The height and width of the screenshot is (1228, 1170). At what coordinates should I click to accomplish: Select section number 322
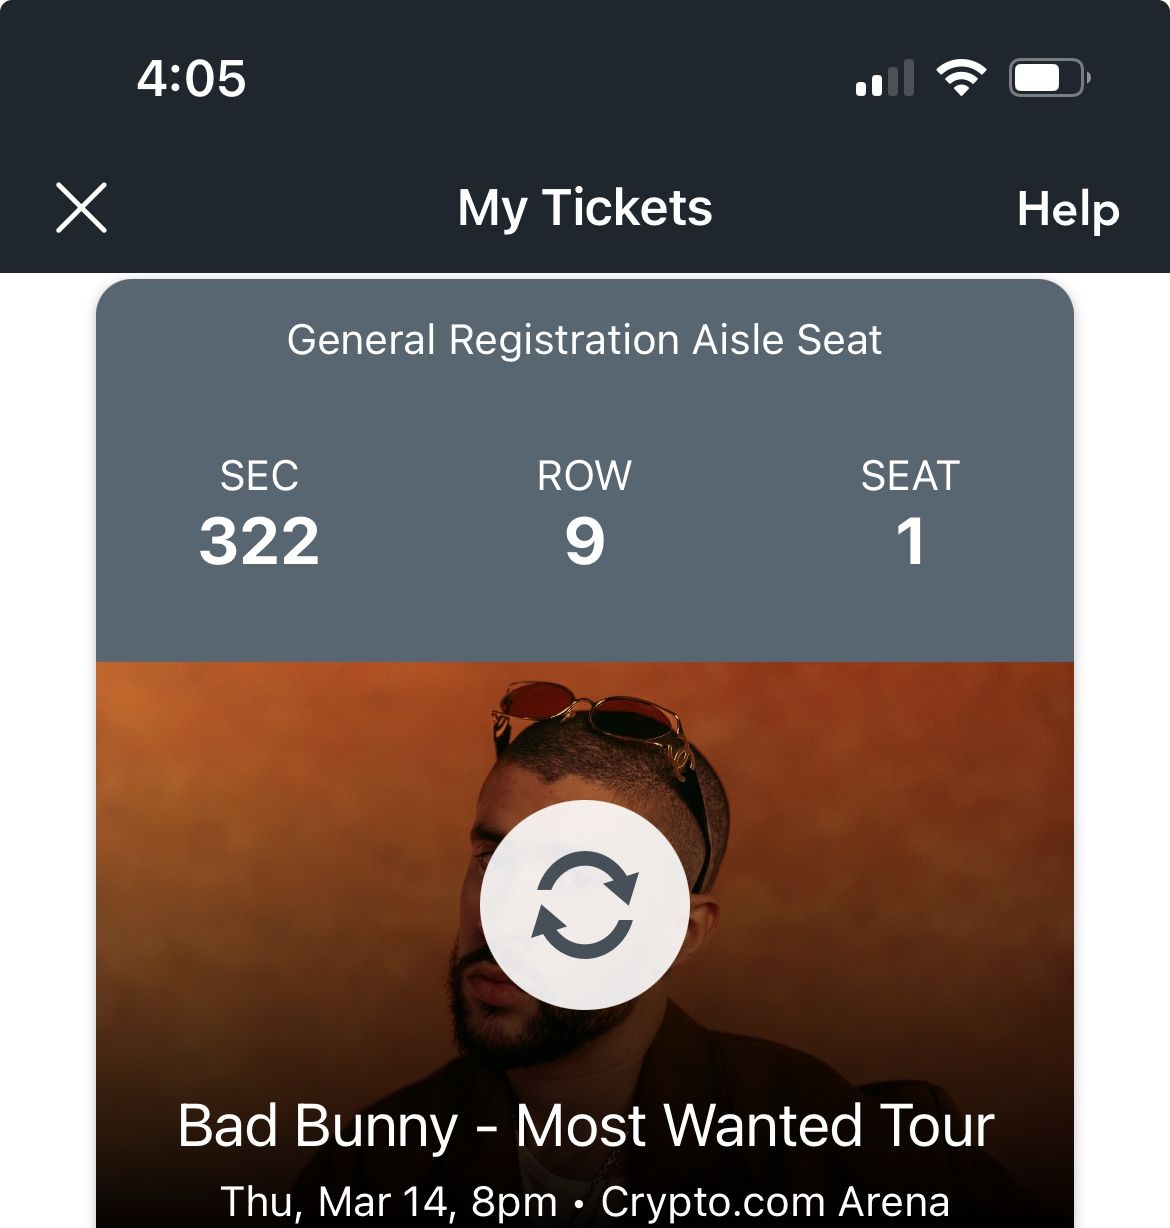coord(260,540)
